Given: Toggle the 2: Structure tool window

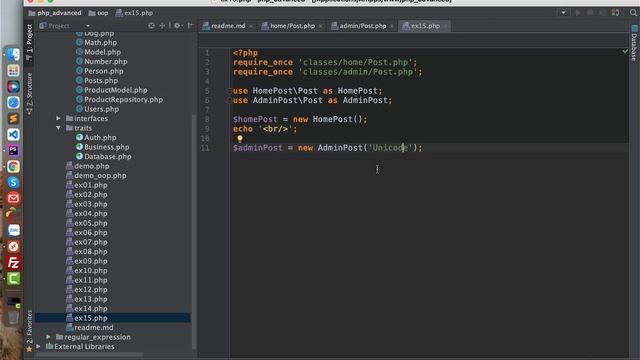Looking at the screenshot, I should pyautogui.click(x=29, y=94).
